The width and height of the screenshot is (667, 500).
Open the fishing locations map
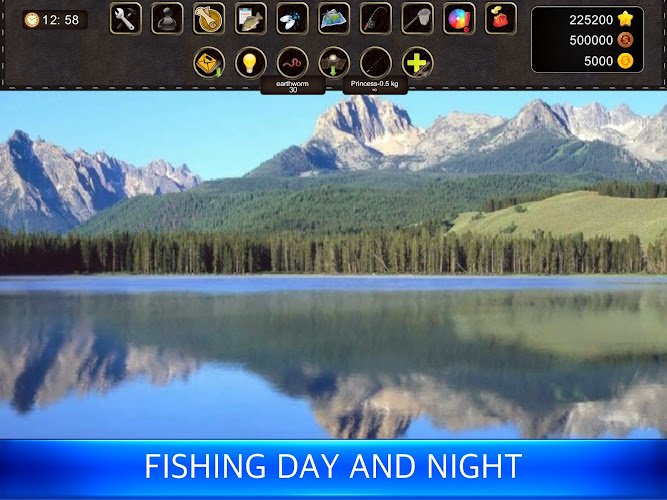point(334,19)
